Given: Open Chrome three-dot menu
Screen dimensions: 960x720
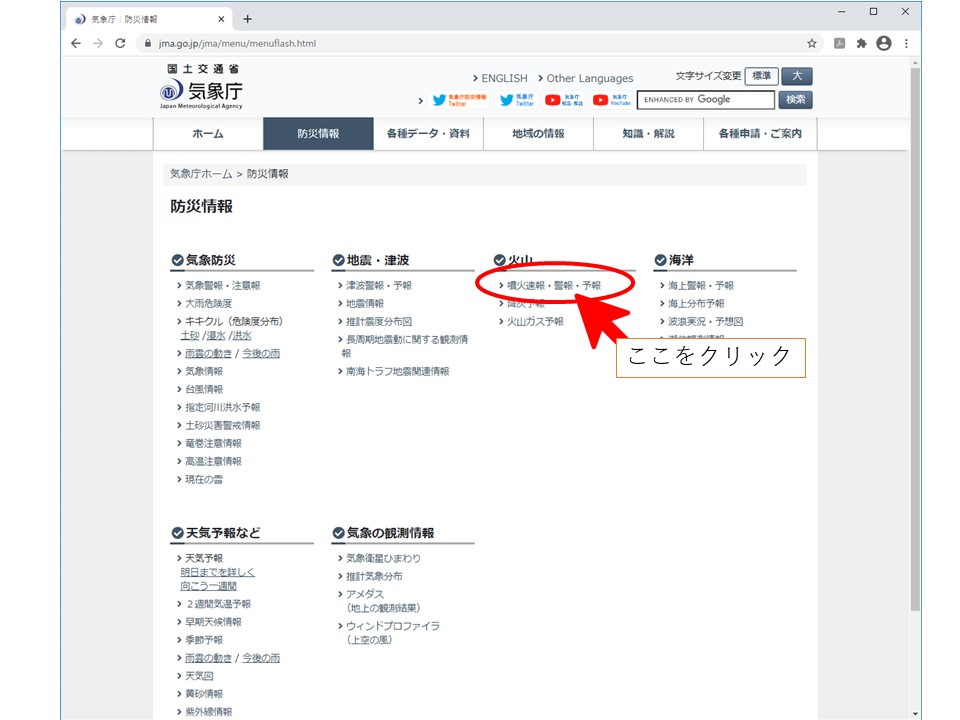Looking at the screenshot, I should tap(906, 44).
